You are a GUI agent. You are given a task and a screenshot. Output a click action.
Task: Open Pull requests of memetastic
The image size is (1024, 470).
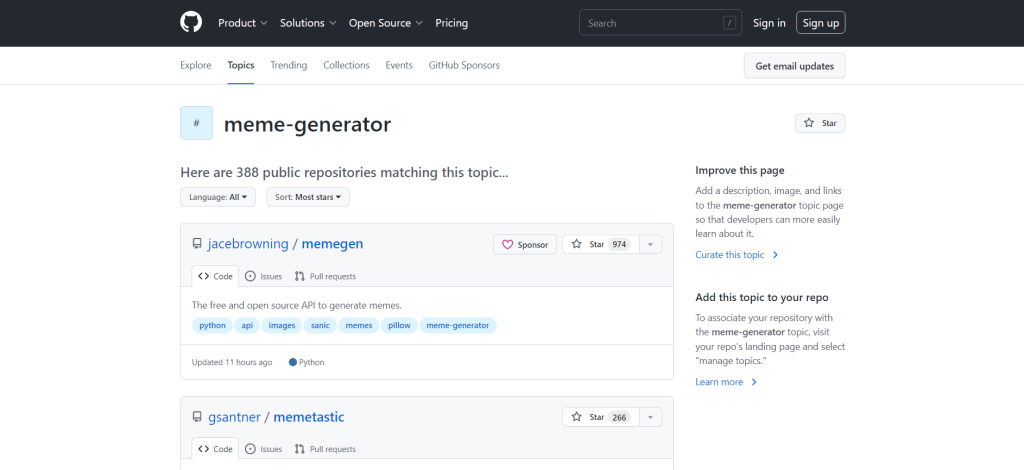(325, 449)
